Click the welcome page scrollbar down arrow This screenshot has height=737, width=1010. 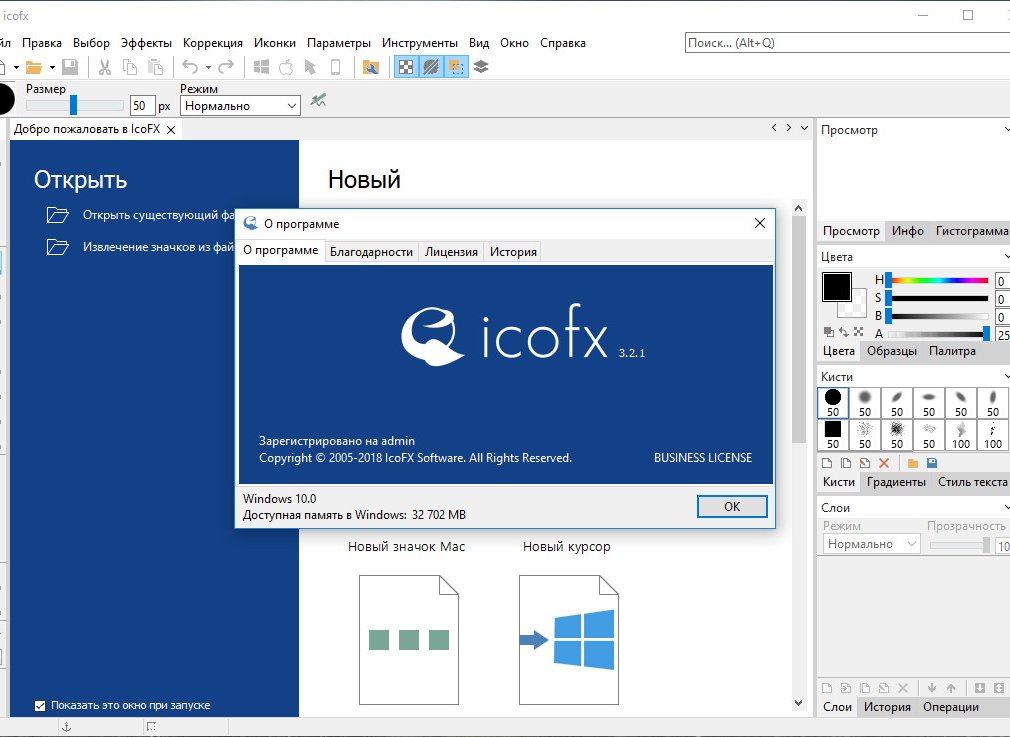tap(799, 703)
